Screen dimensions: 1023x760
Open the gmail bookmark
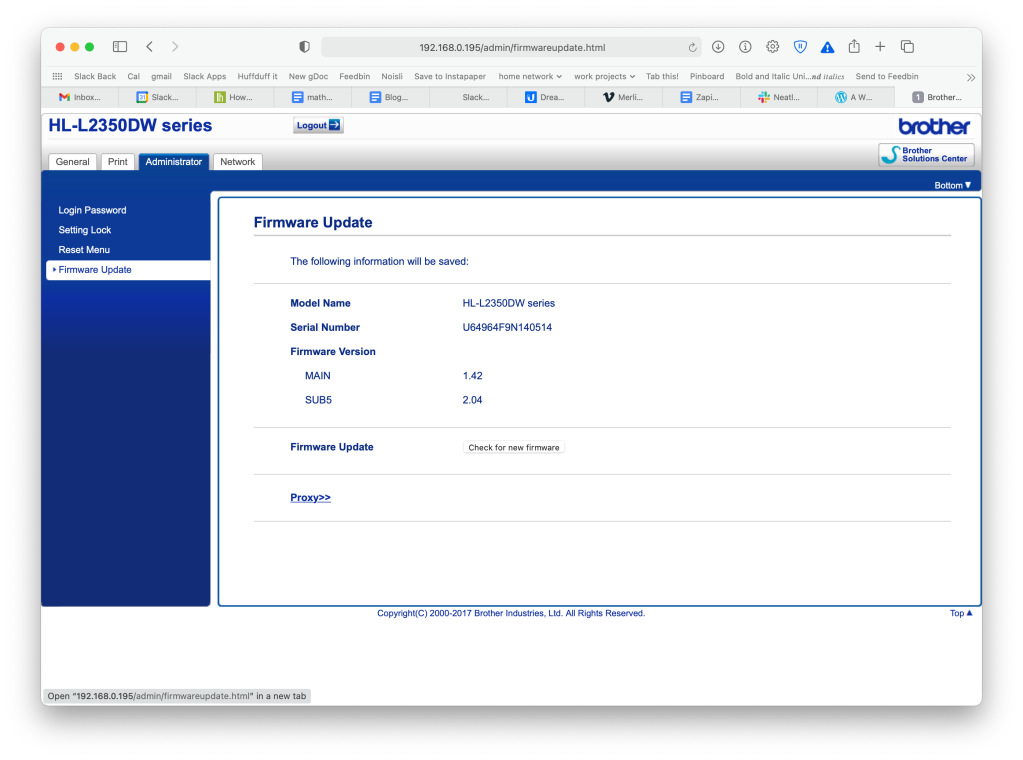point(161,76)
